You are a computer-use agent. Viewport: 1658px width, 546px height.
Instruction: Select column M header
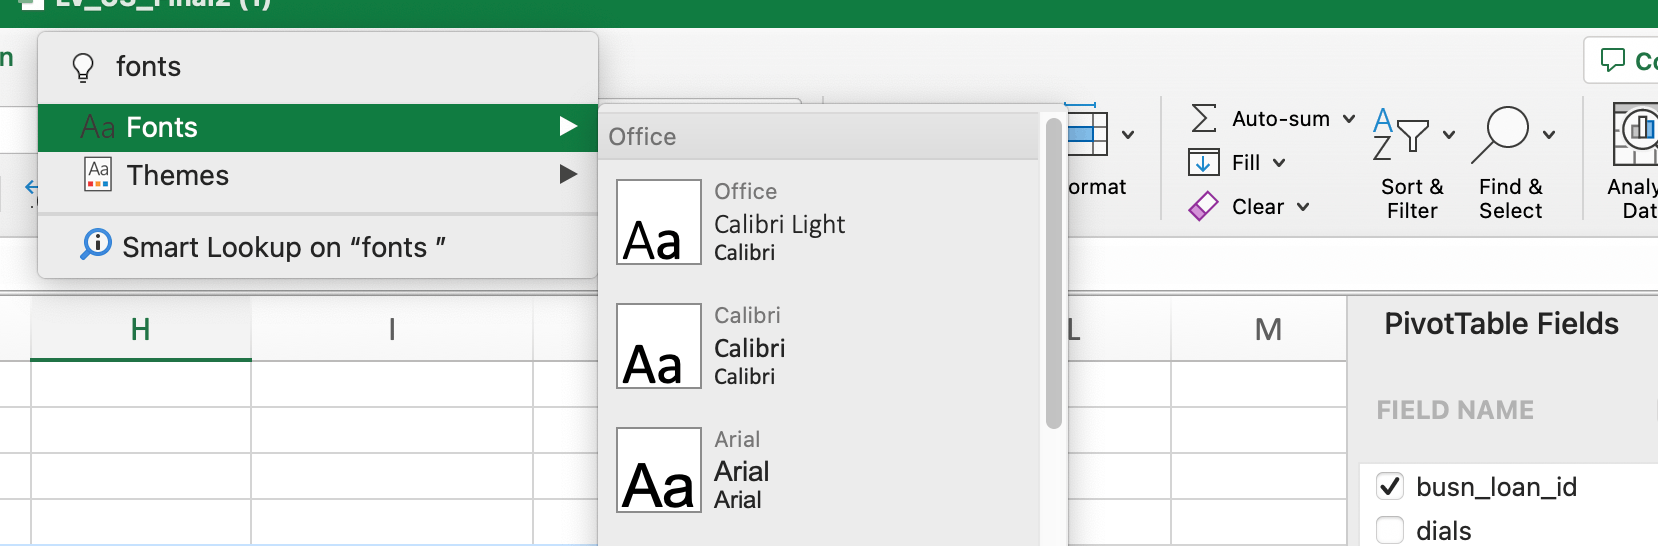pos(1268,329)
